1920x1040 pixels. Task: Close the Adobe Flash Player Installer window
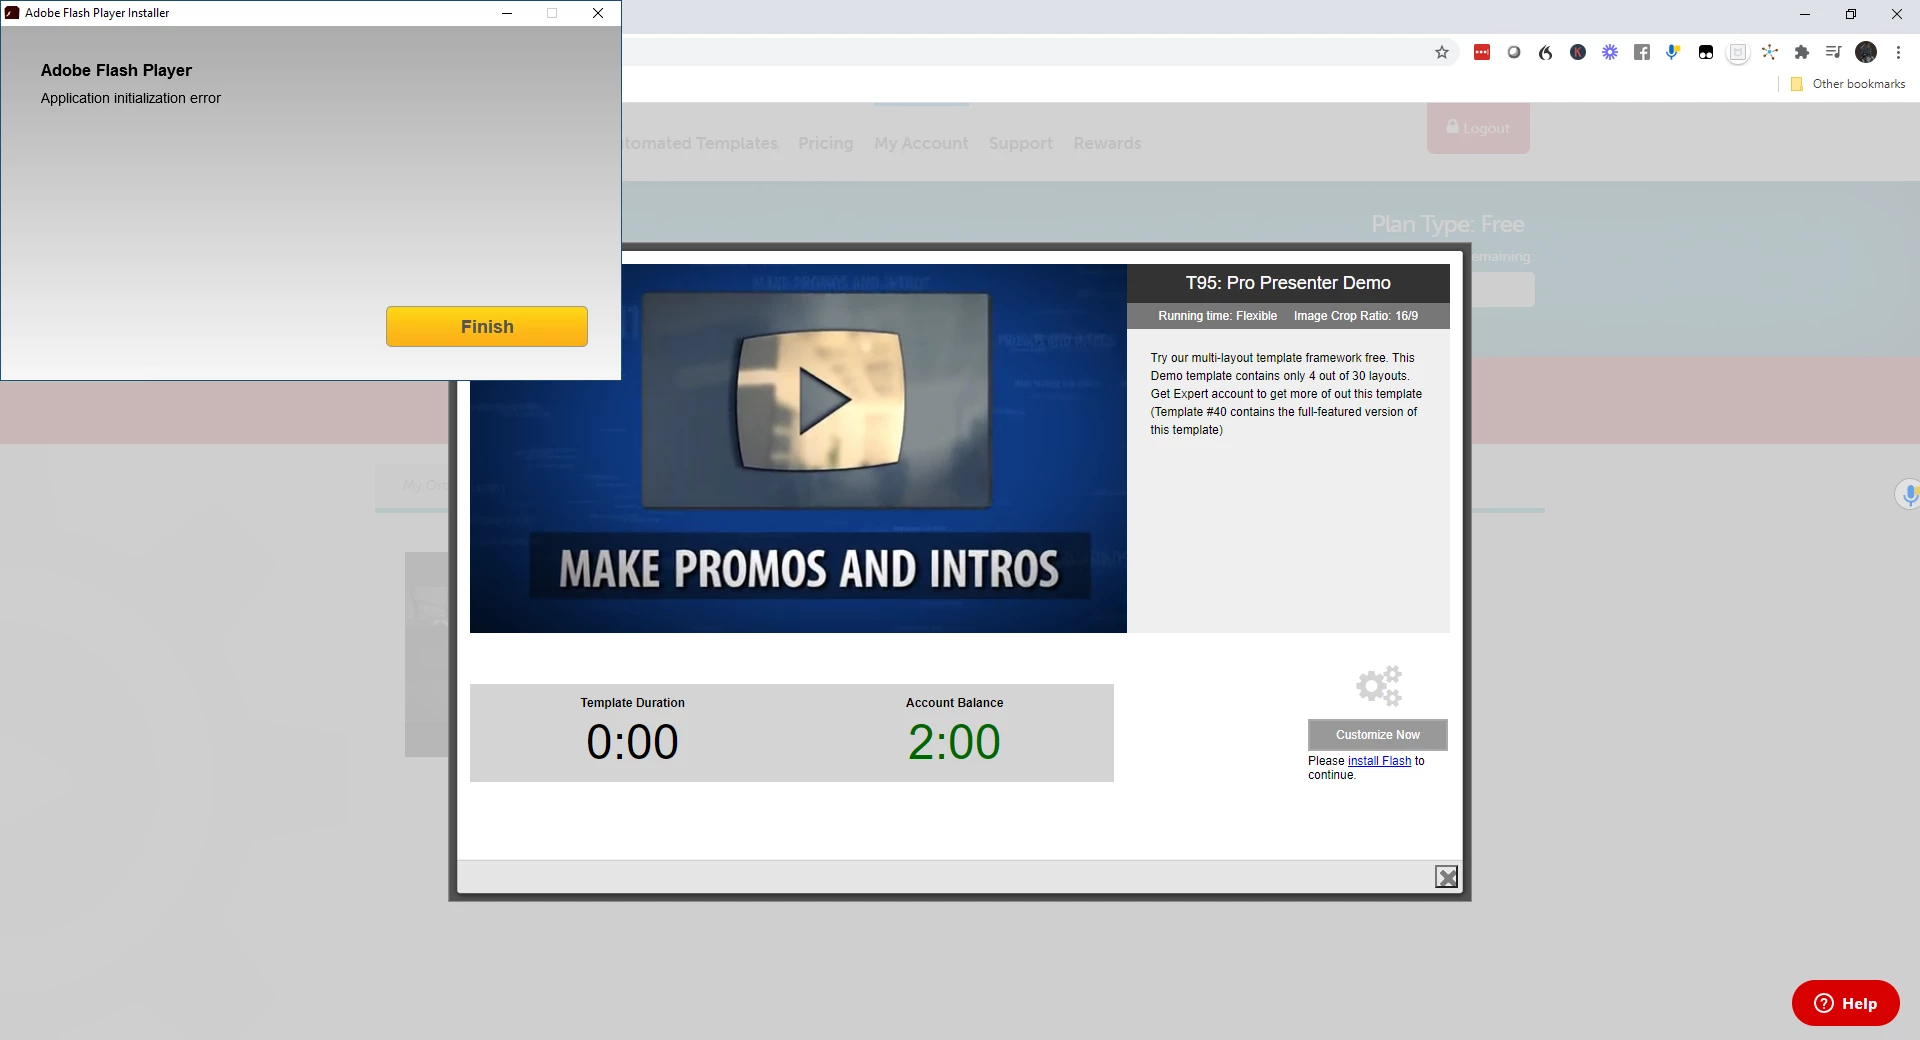pyautogui.click(x=598, y=13)
